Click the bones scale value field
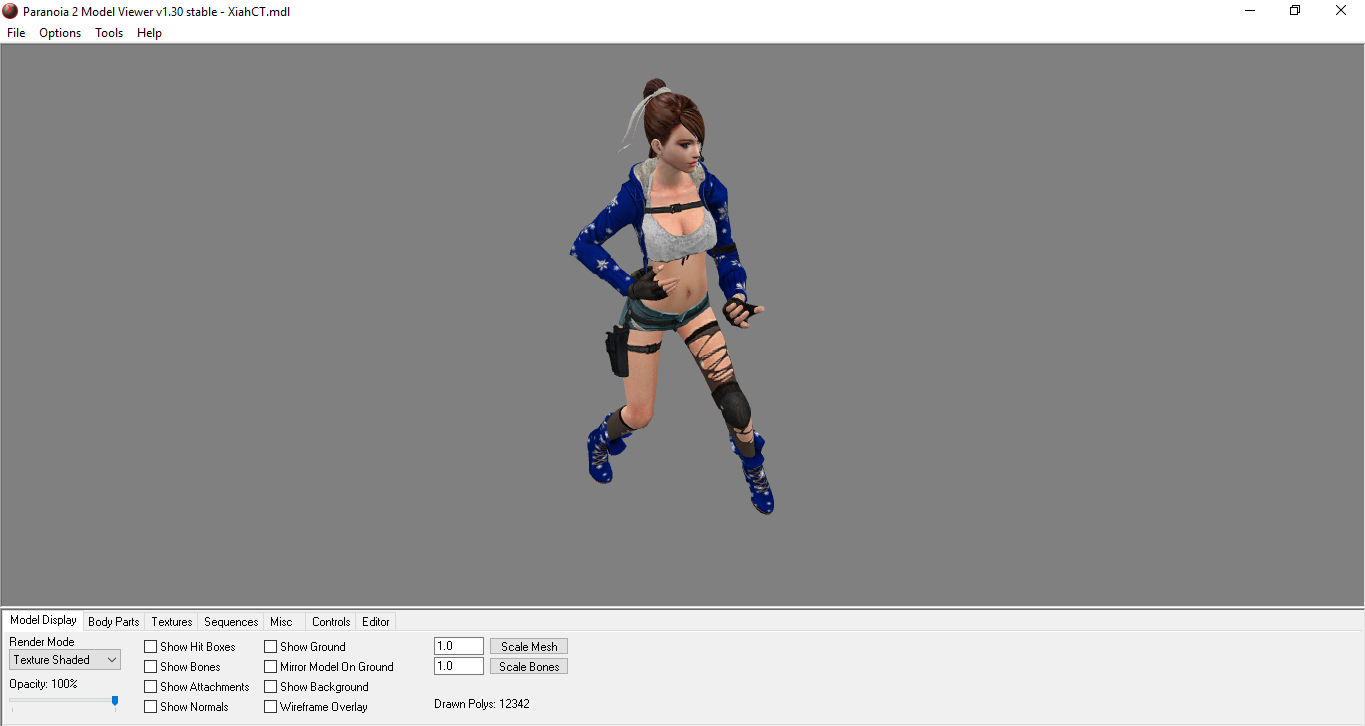Screen dimensions: 1365x726 point(459,667)
